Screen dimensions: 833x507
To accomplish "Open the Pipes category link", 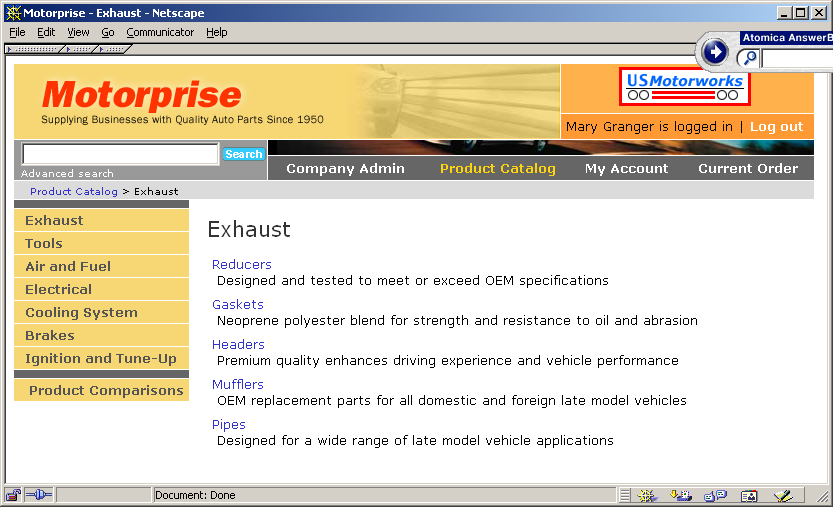I will pyautogui.click(x=228, y=425).
